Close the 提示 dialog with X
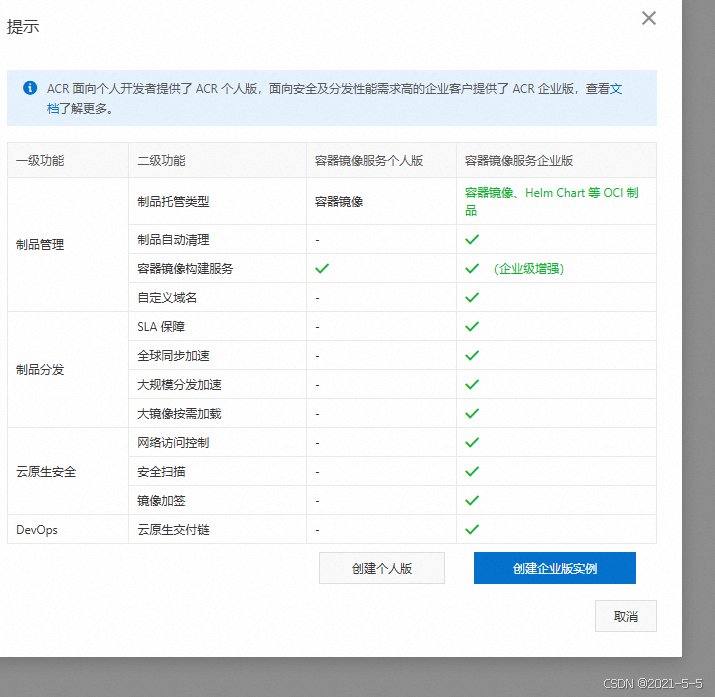 pyautogui.click(x=648, y=18)
